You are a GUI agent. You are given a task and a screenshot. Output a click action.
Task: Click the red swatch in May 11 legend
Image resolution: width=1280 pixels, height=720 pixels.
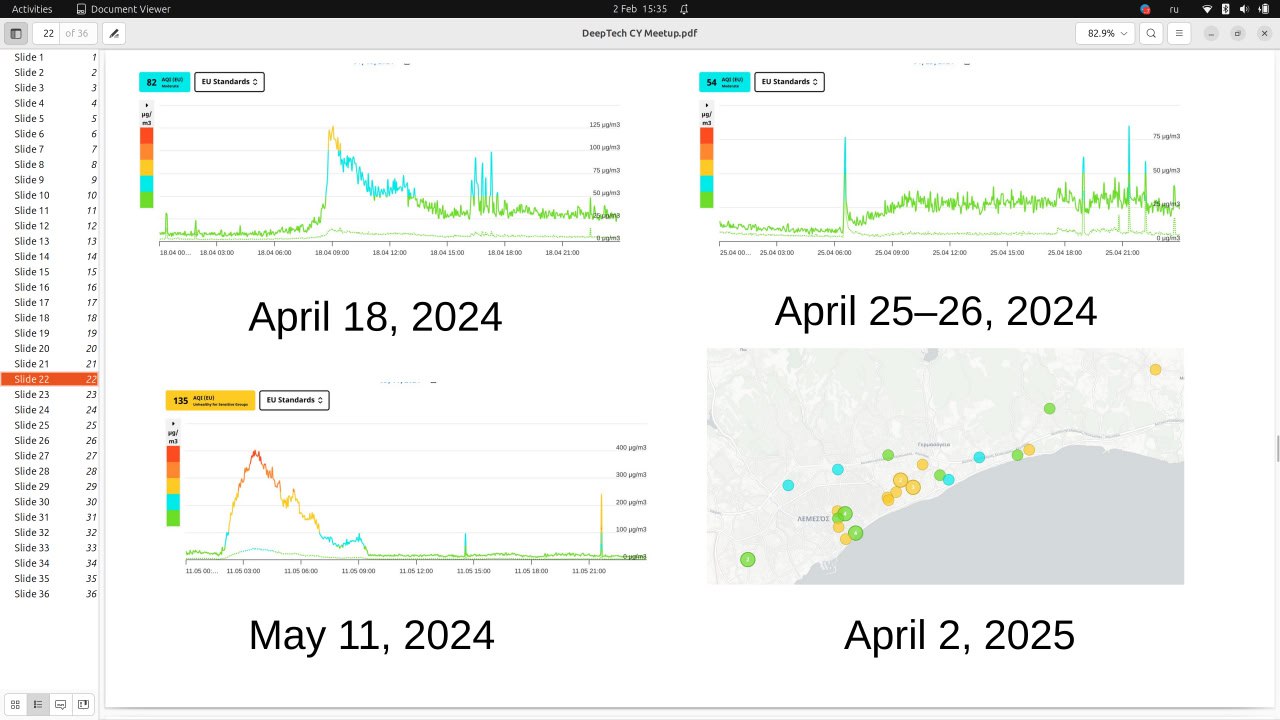(173, 453)
